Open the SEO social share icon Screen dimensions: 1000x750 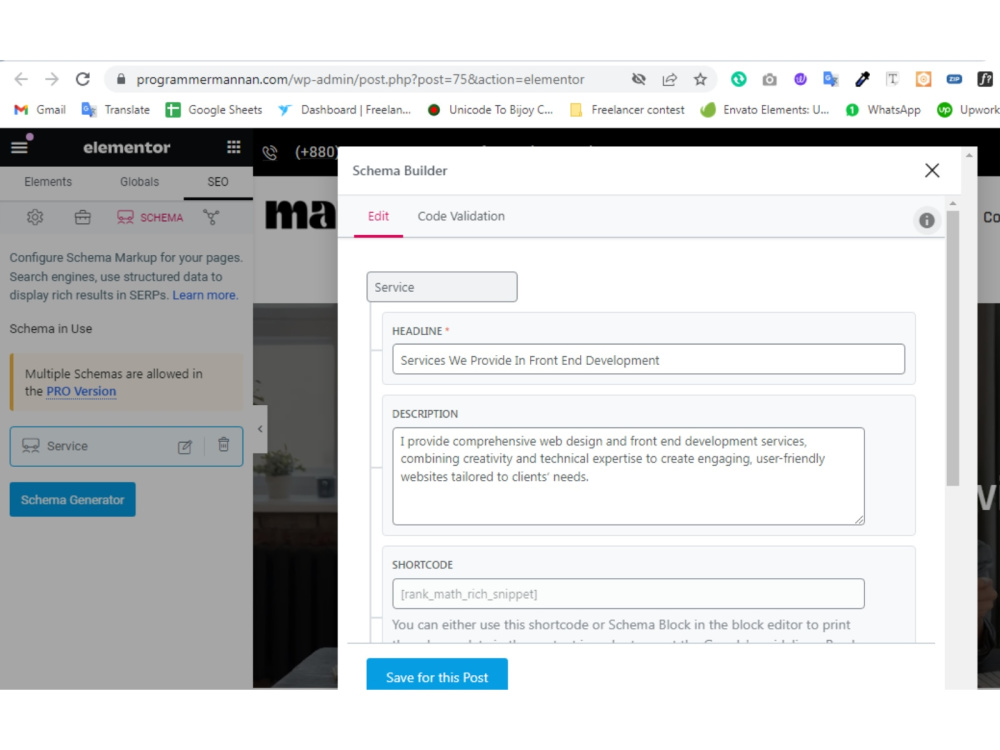point(211,217)
